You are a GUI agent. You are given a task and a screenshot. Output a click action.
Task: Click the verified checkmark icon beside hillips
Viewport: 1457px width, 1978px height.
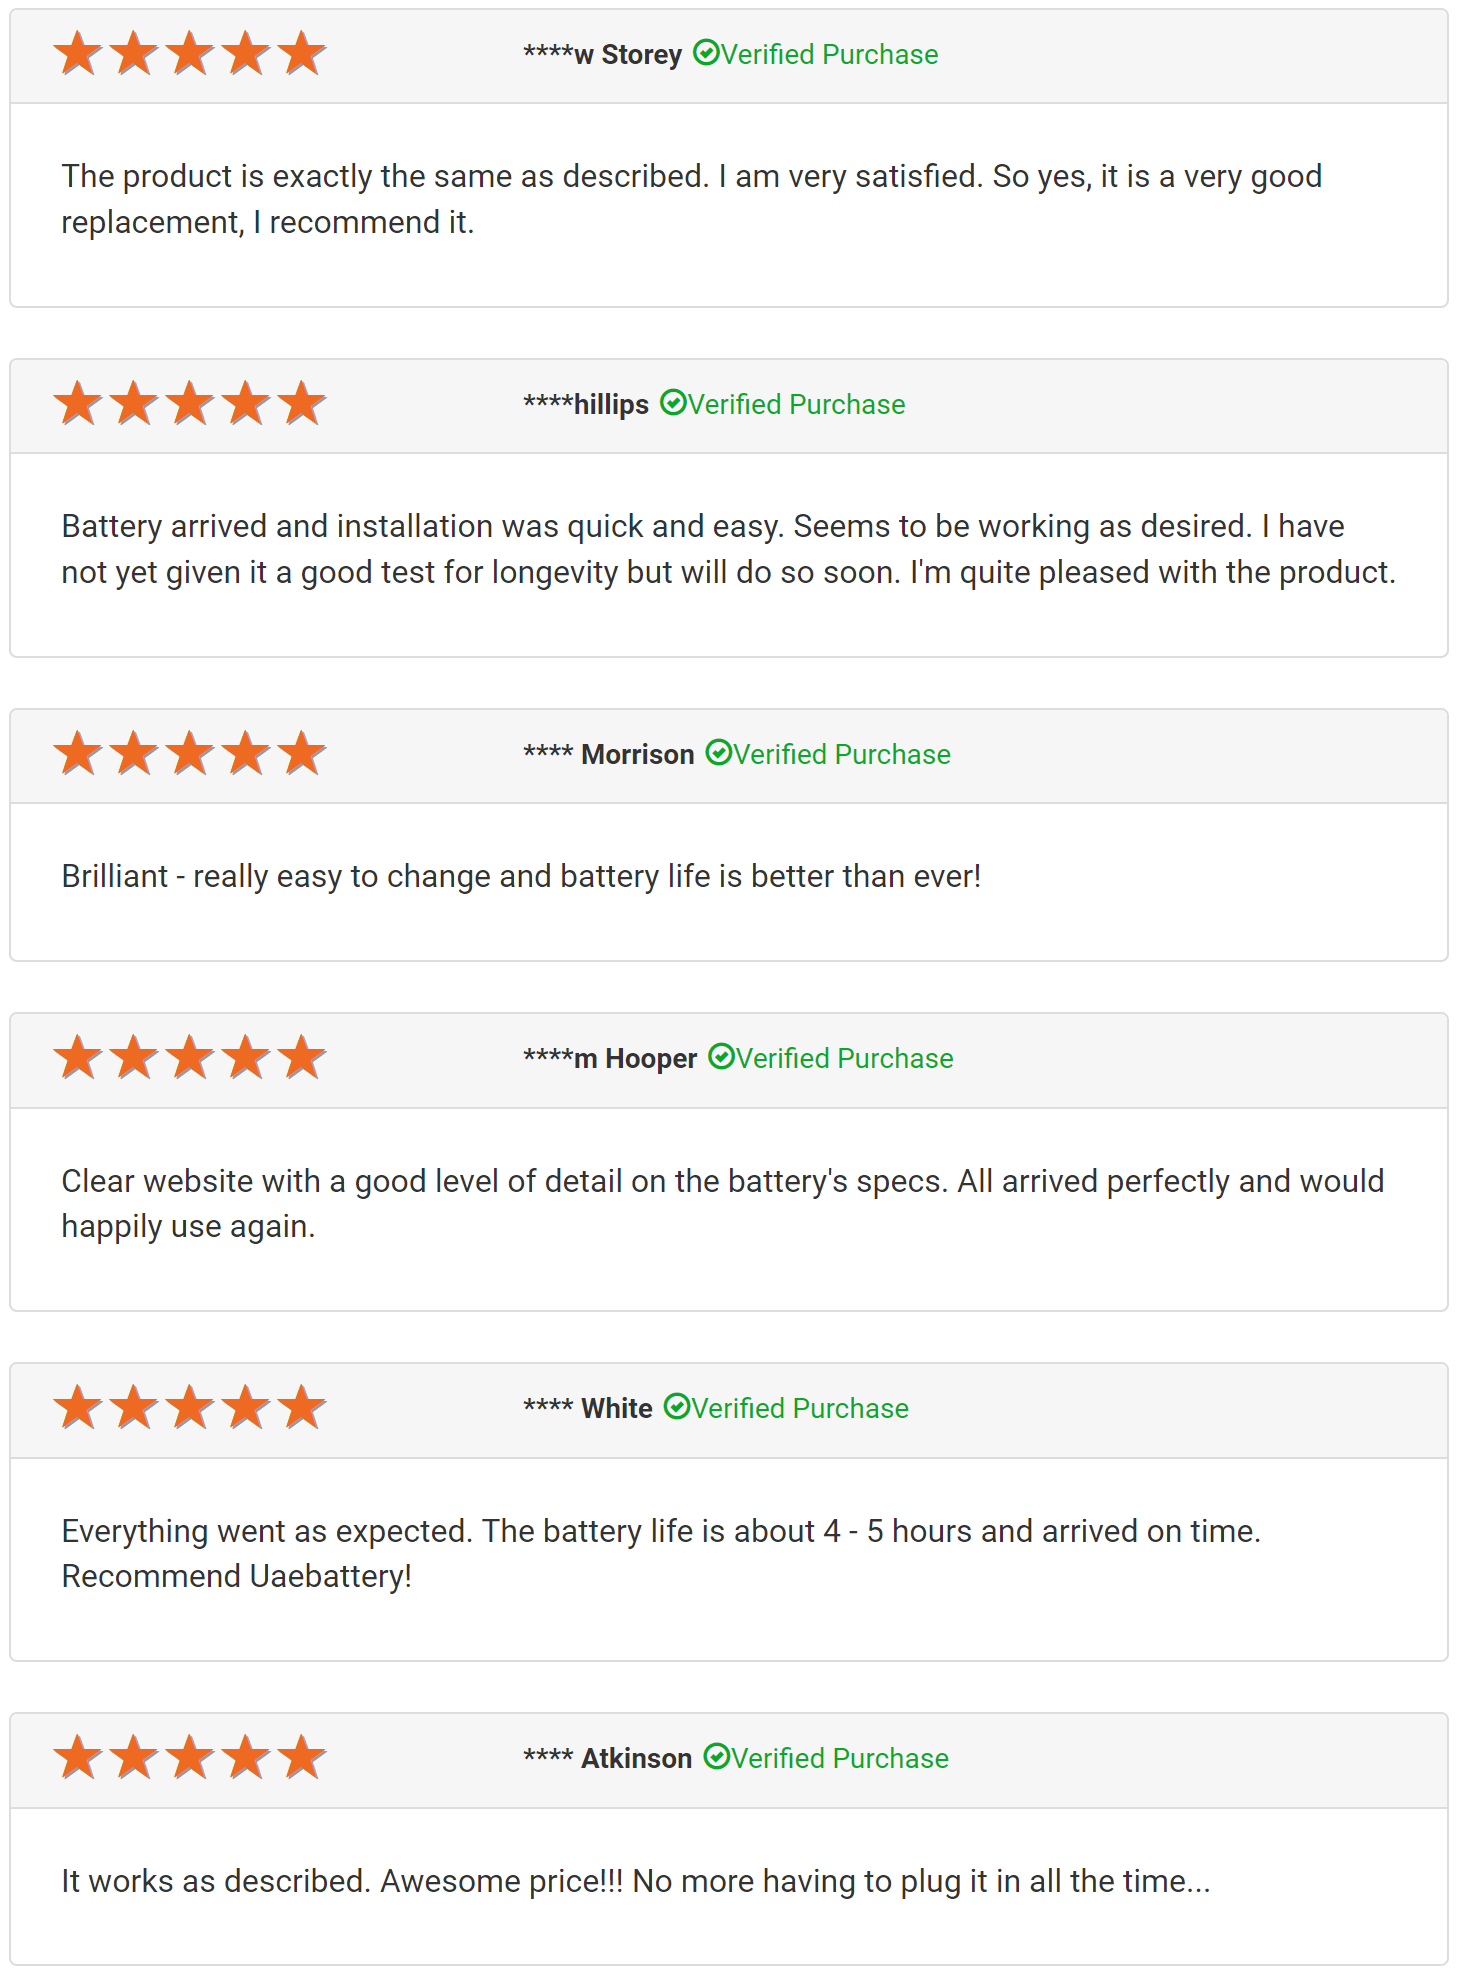tap(673, 403)
